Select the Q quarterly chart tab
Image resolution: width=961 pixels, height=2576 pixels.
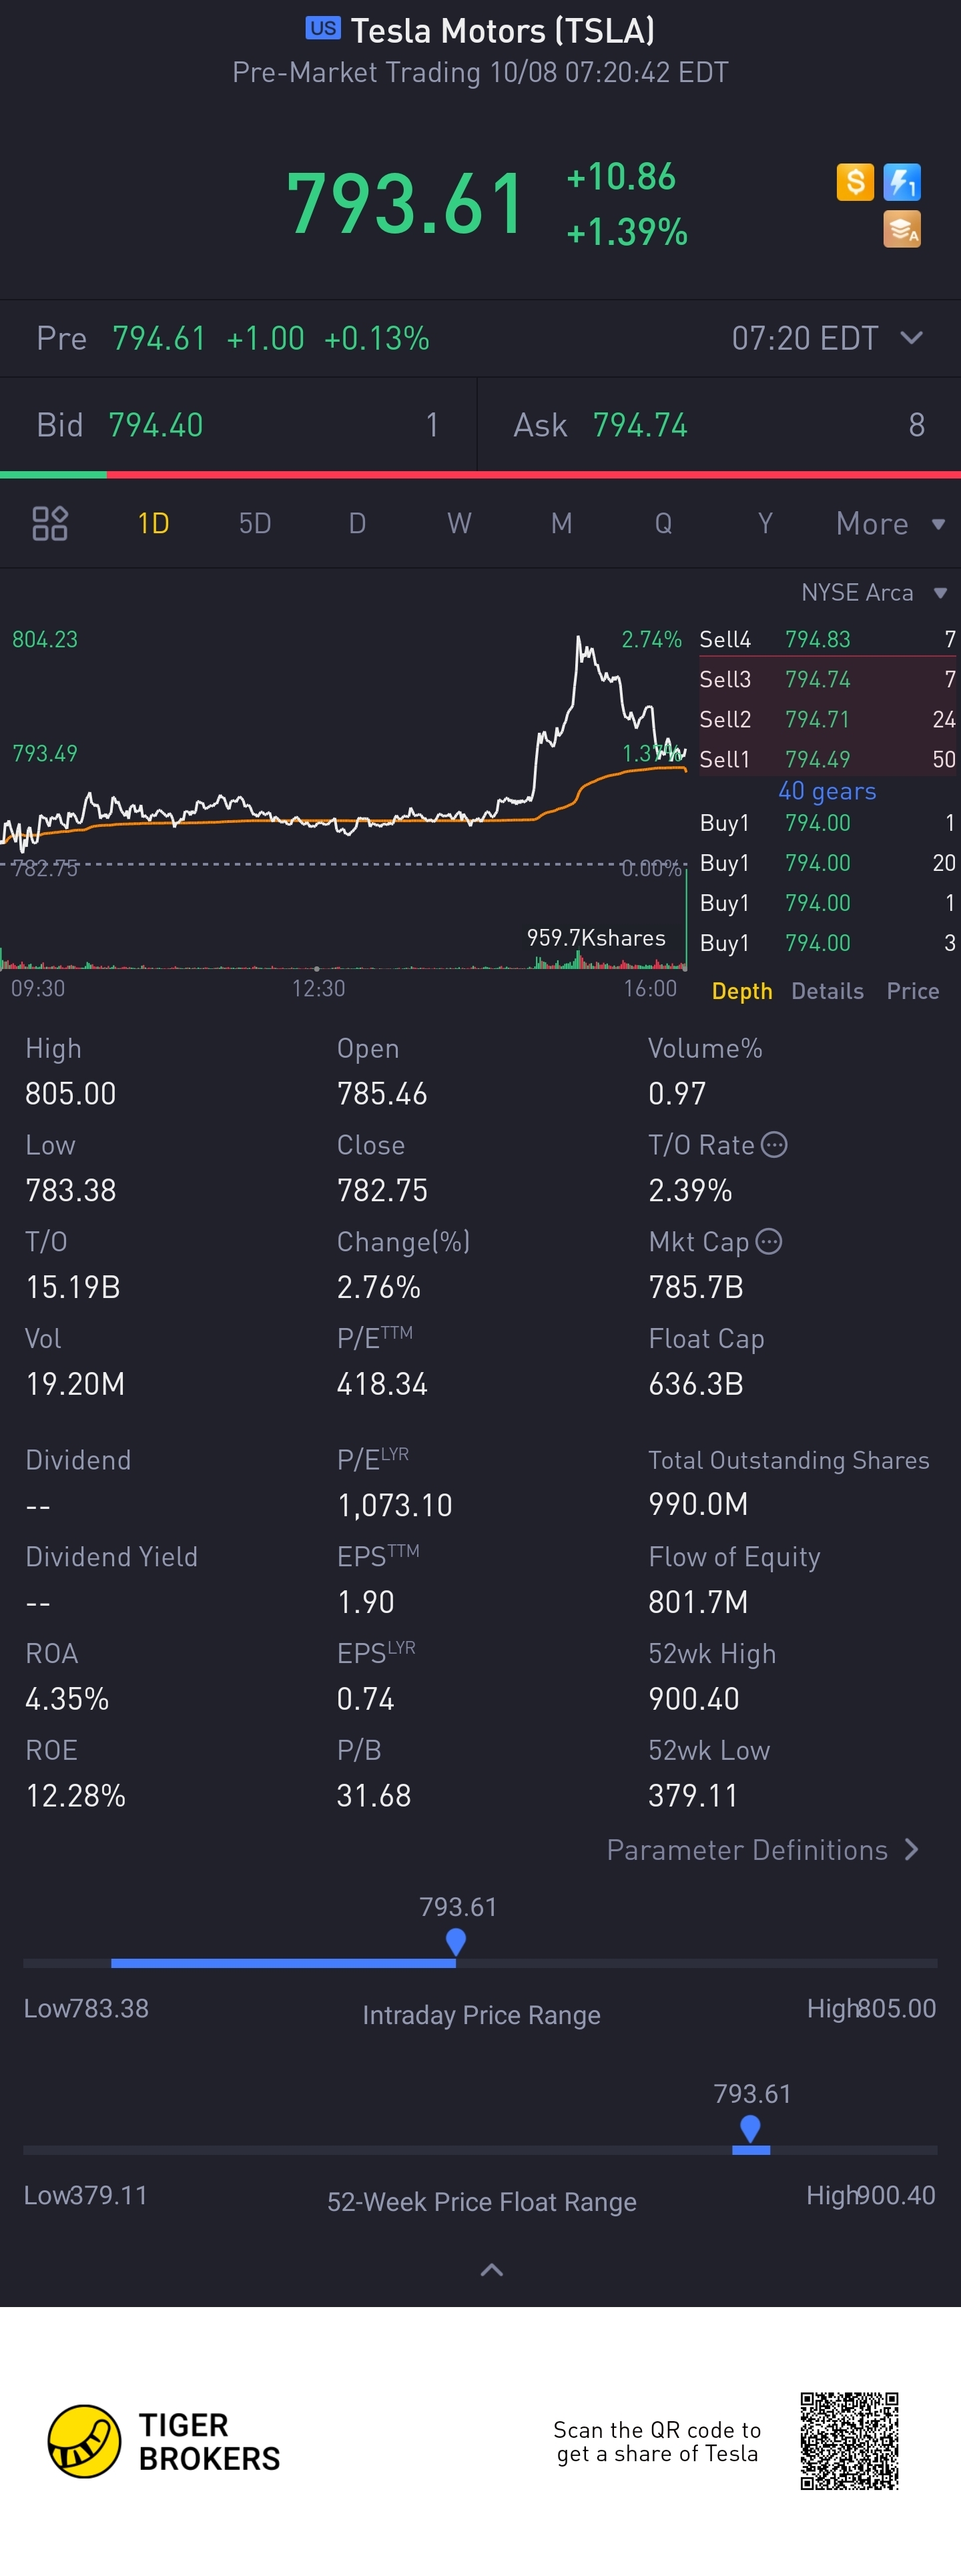663,523
